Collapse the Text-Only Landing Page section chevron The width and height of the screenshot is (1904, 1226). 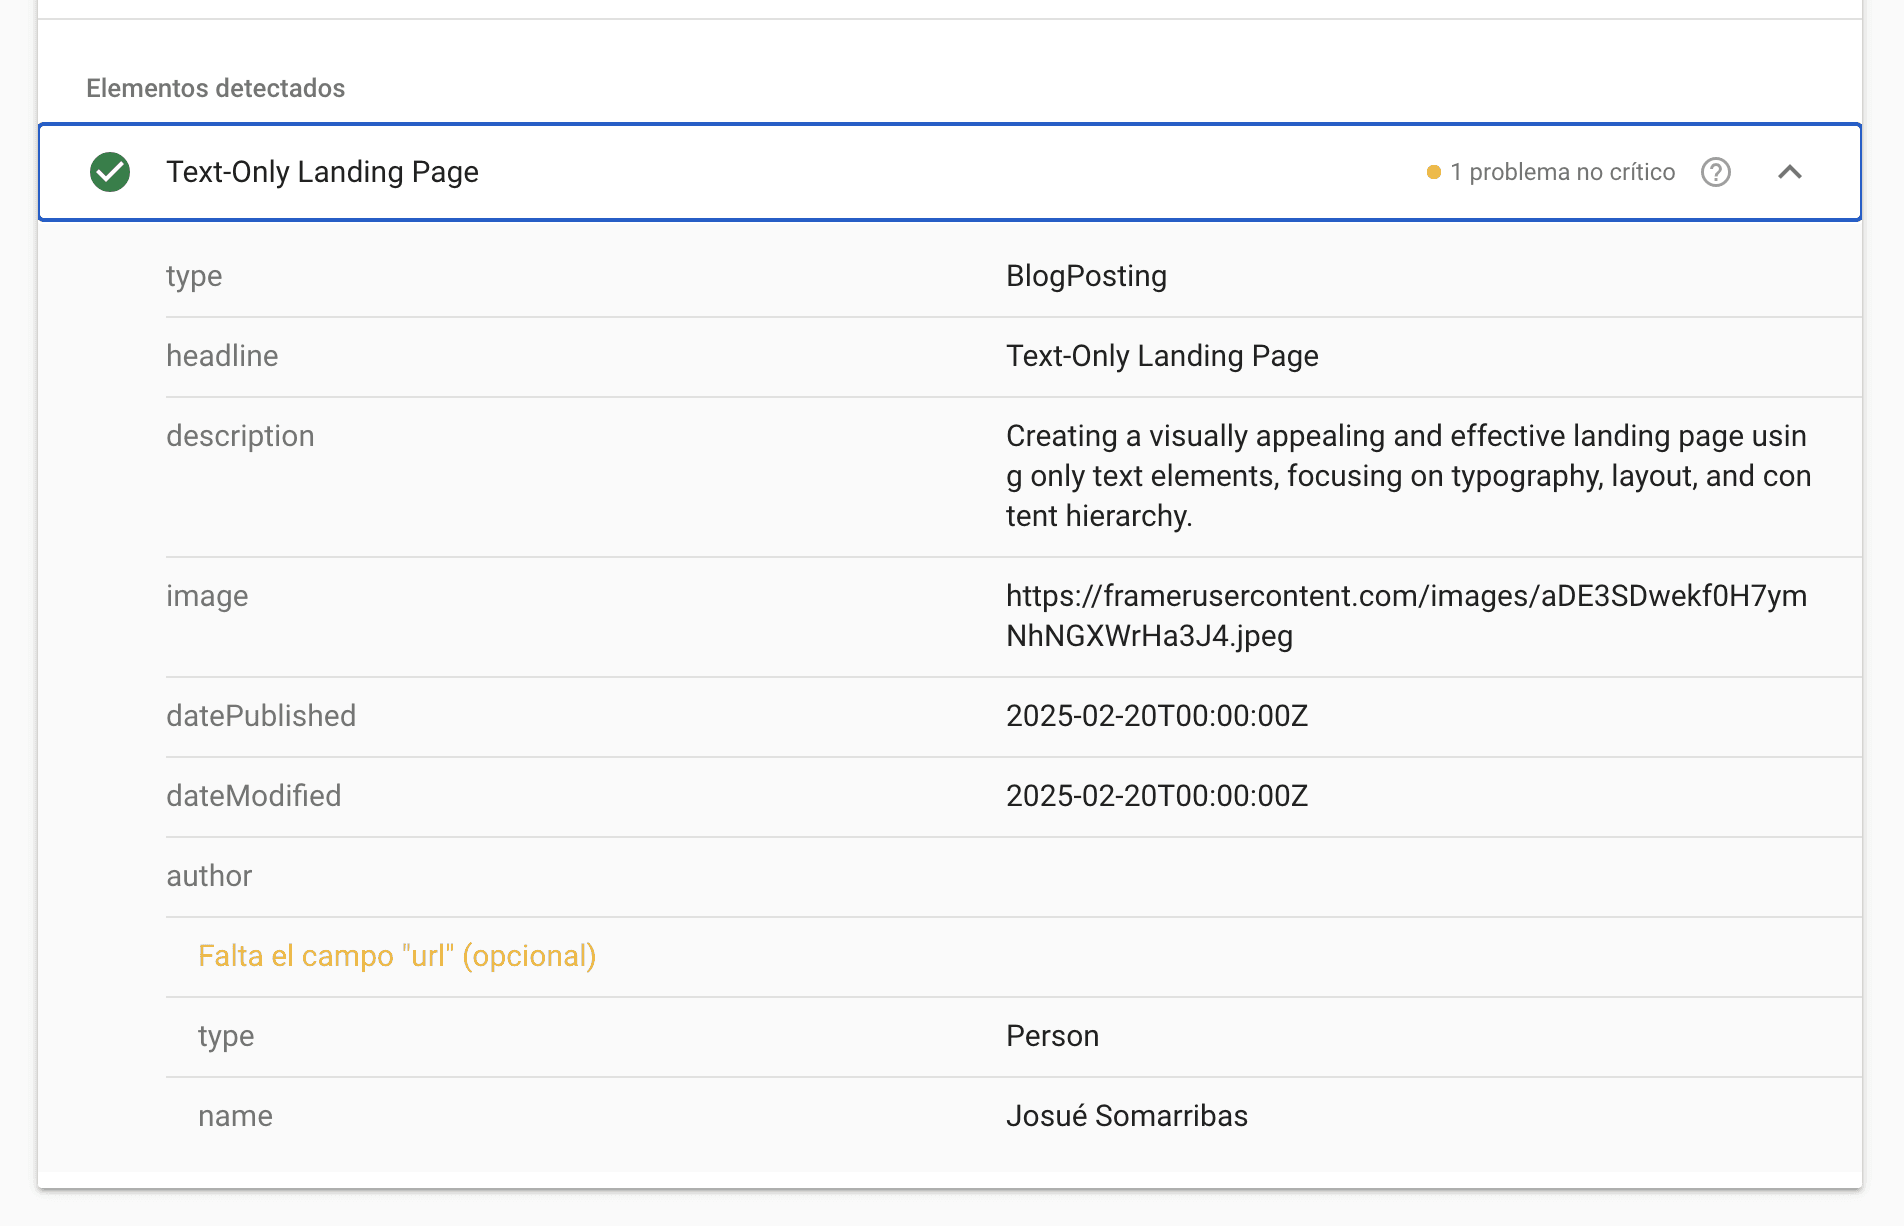[1790, 172]
